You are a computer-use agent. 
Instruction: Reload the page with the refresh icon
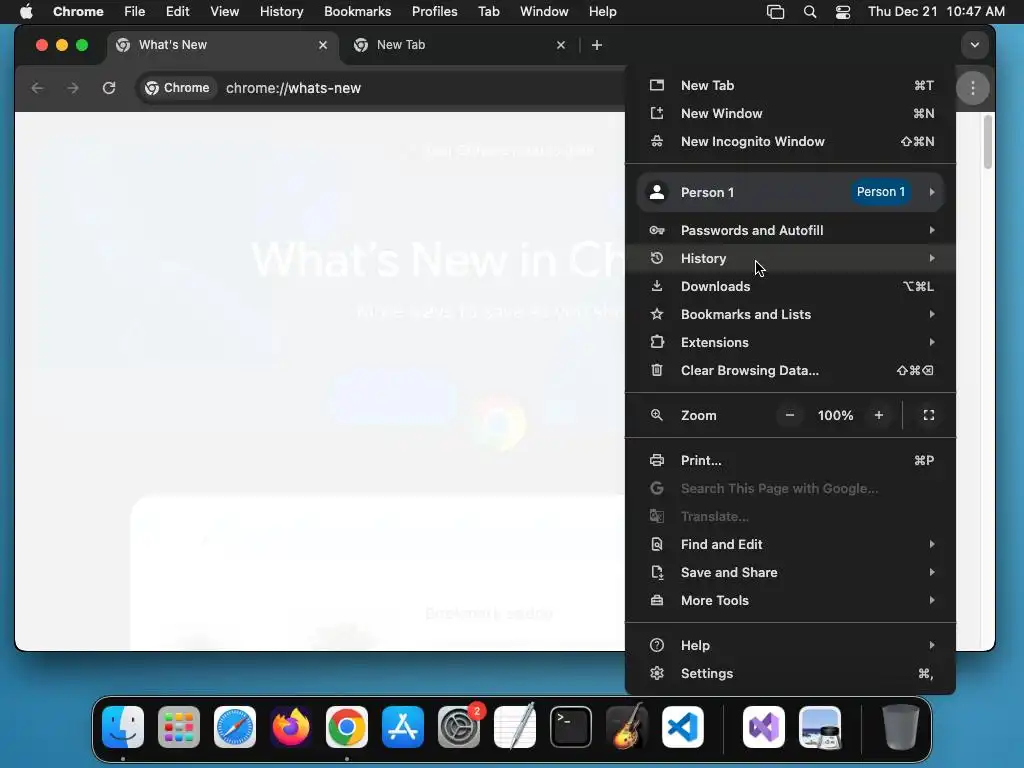coord(109,88)
